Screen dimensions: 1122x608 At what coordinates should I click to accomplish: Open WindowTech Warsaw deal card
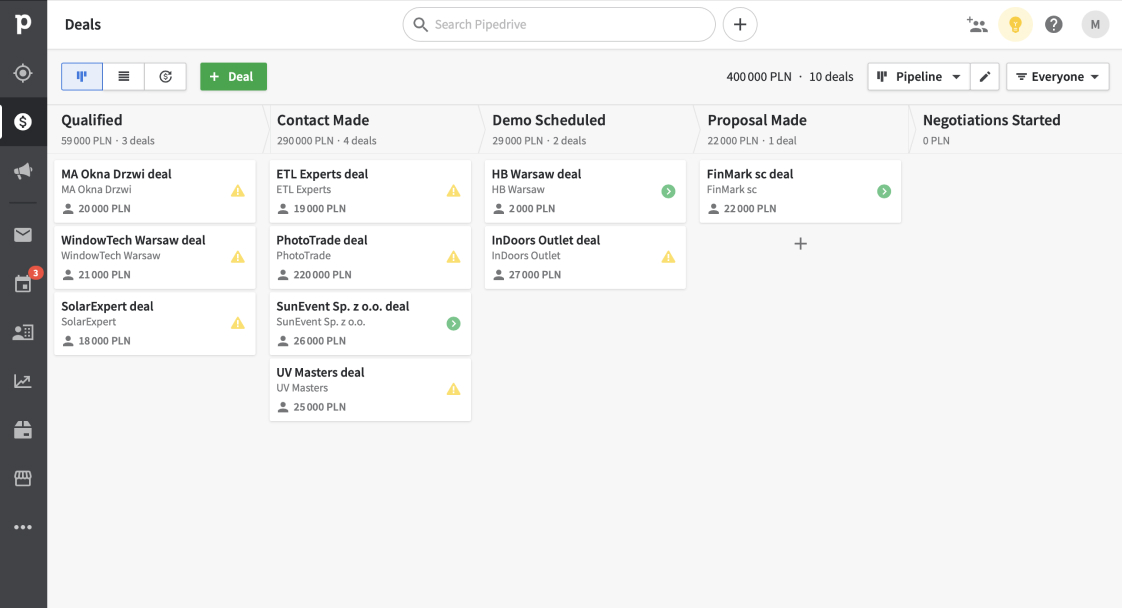[x=155, y=258]
